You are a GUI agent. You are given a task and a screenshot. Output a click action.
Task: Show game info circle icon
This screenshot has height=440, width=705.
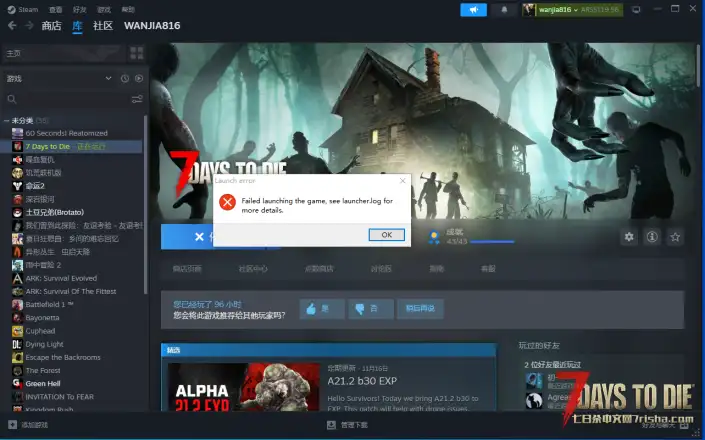tap(652, 236)
